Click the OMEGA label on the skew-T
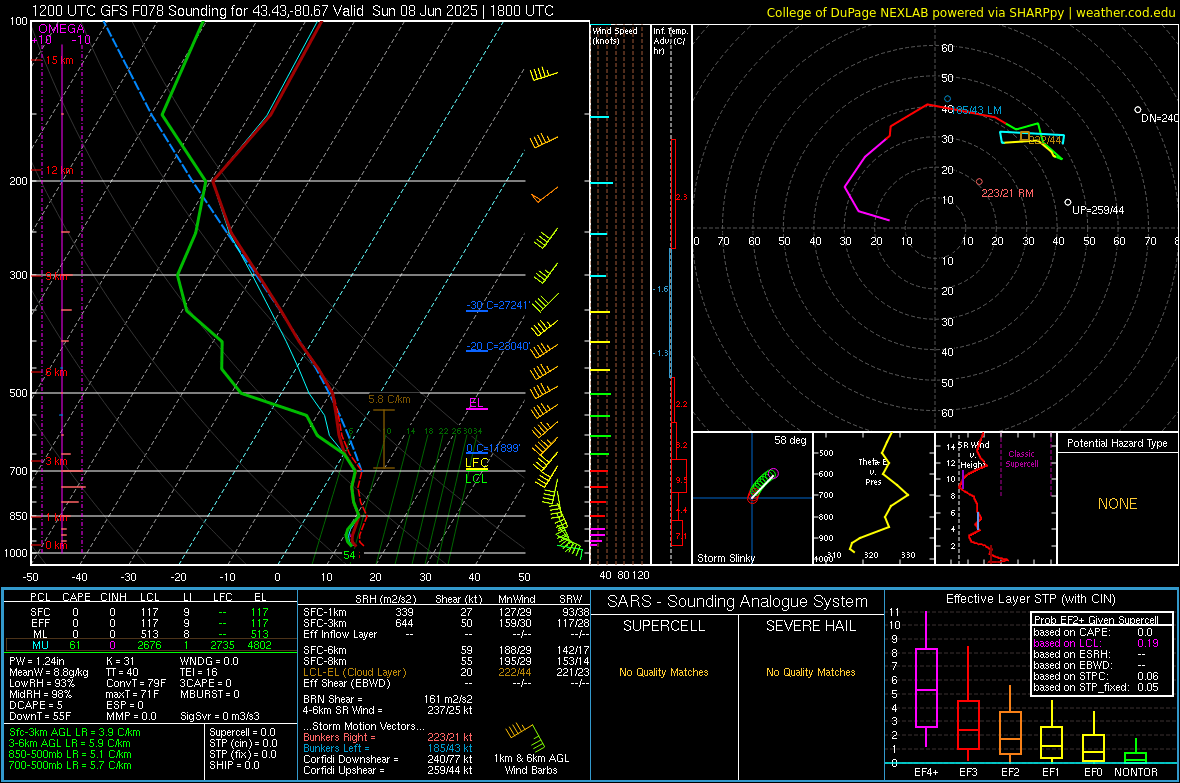Image resolution: width=1180 pixels, height=783 pixels. pyautogui.click(x=61, y=29)
